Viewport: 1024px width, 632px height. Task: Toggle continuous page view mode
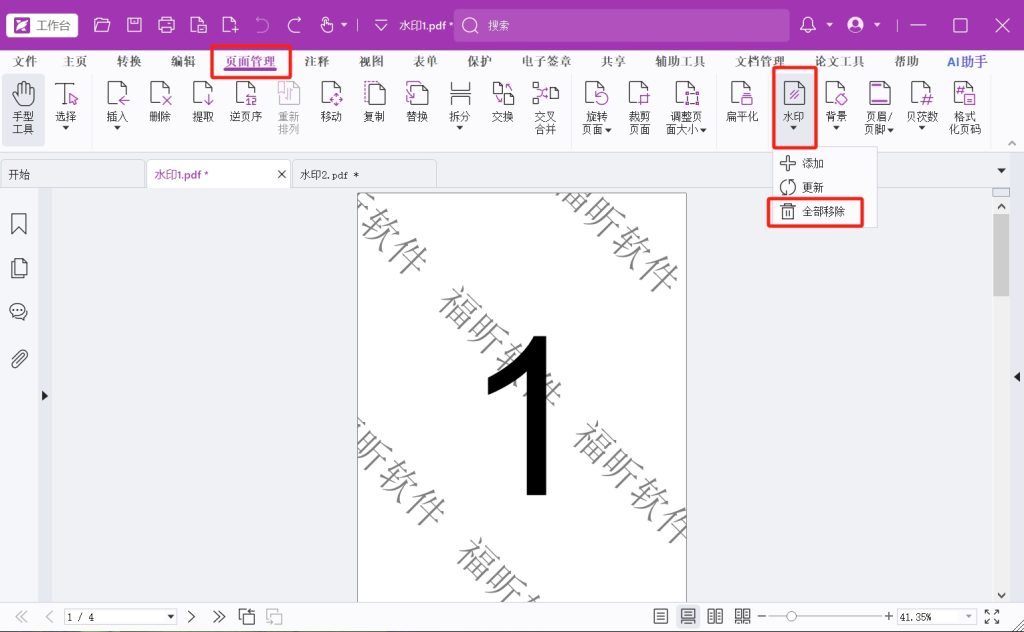[x=688, y=616]
